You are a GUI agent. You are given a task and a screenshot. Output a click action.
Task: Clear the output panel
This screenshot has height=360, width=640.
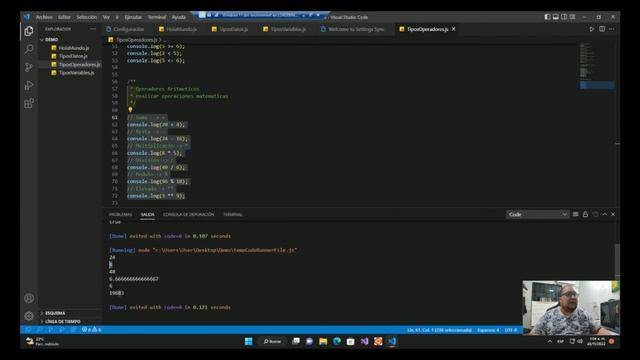point(576,214)
